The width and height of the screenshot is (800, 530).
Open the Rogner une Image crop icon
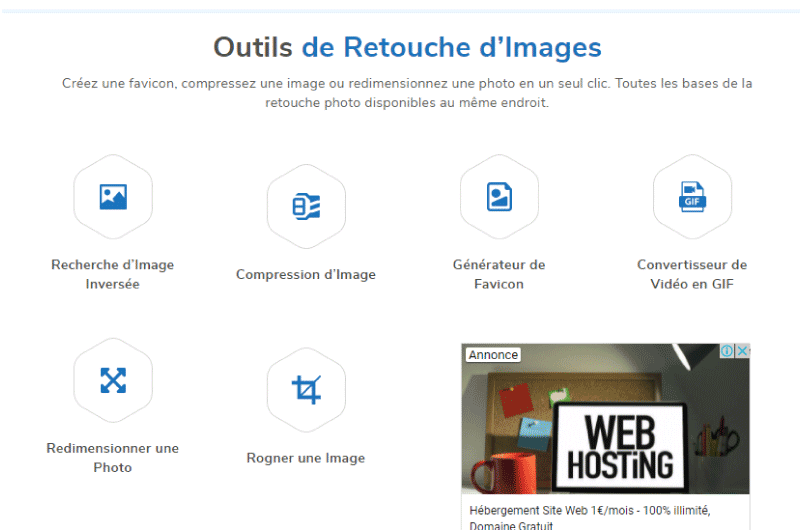click(x=306, y=390)
